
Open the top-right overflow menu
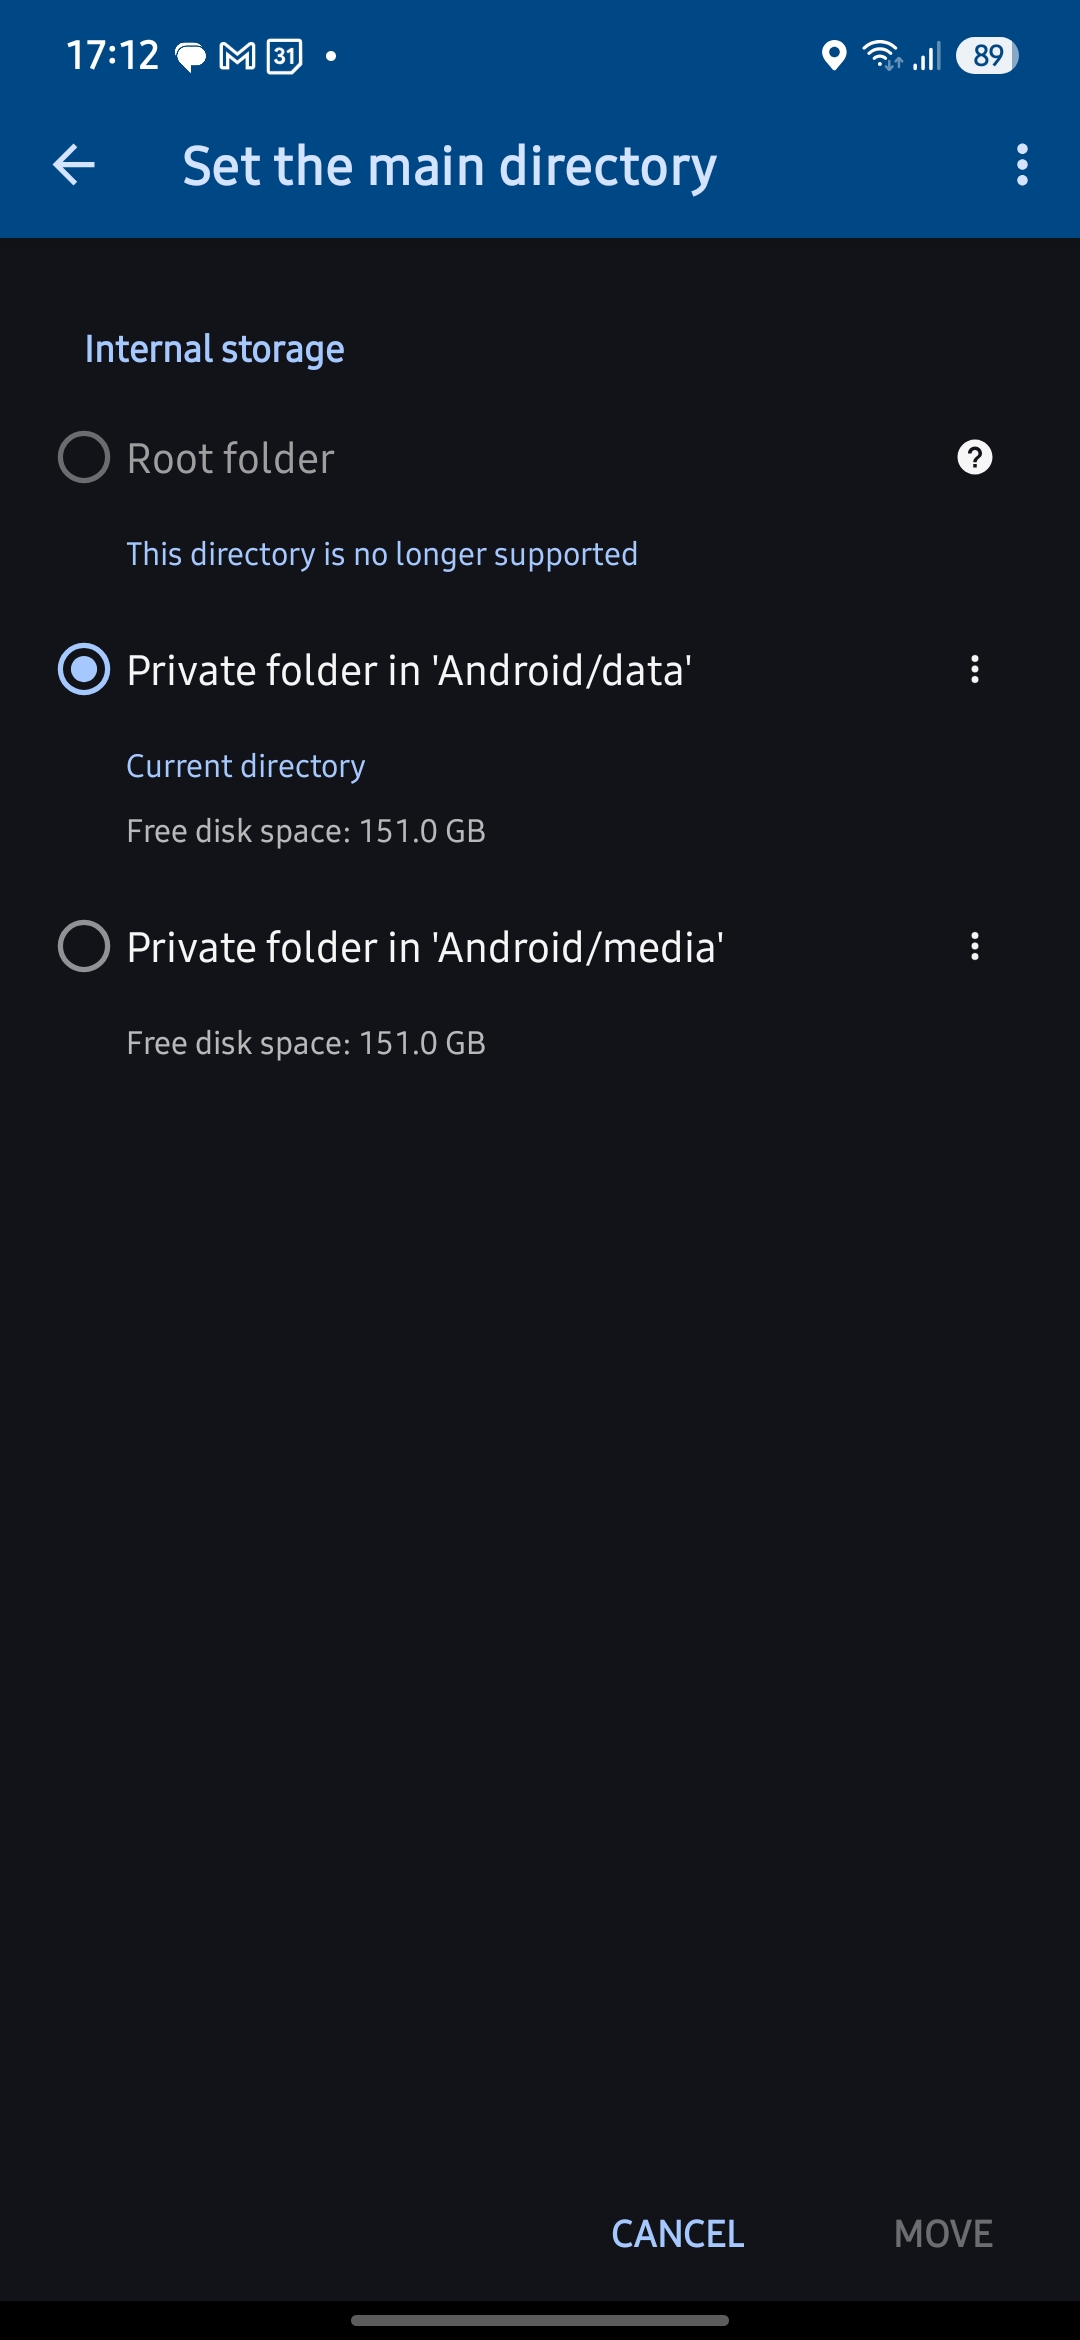tap(1021, 165)
